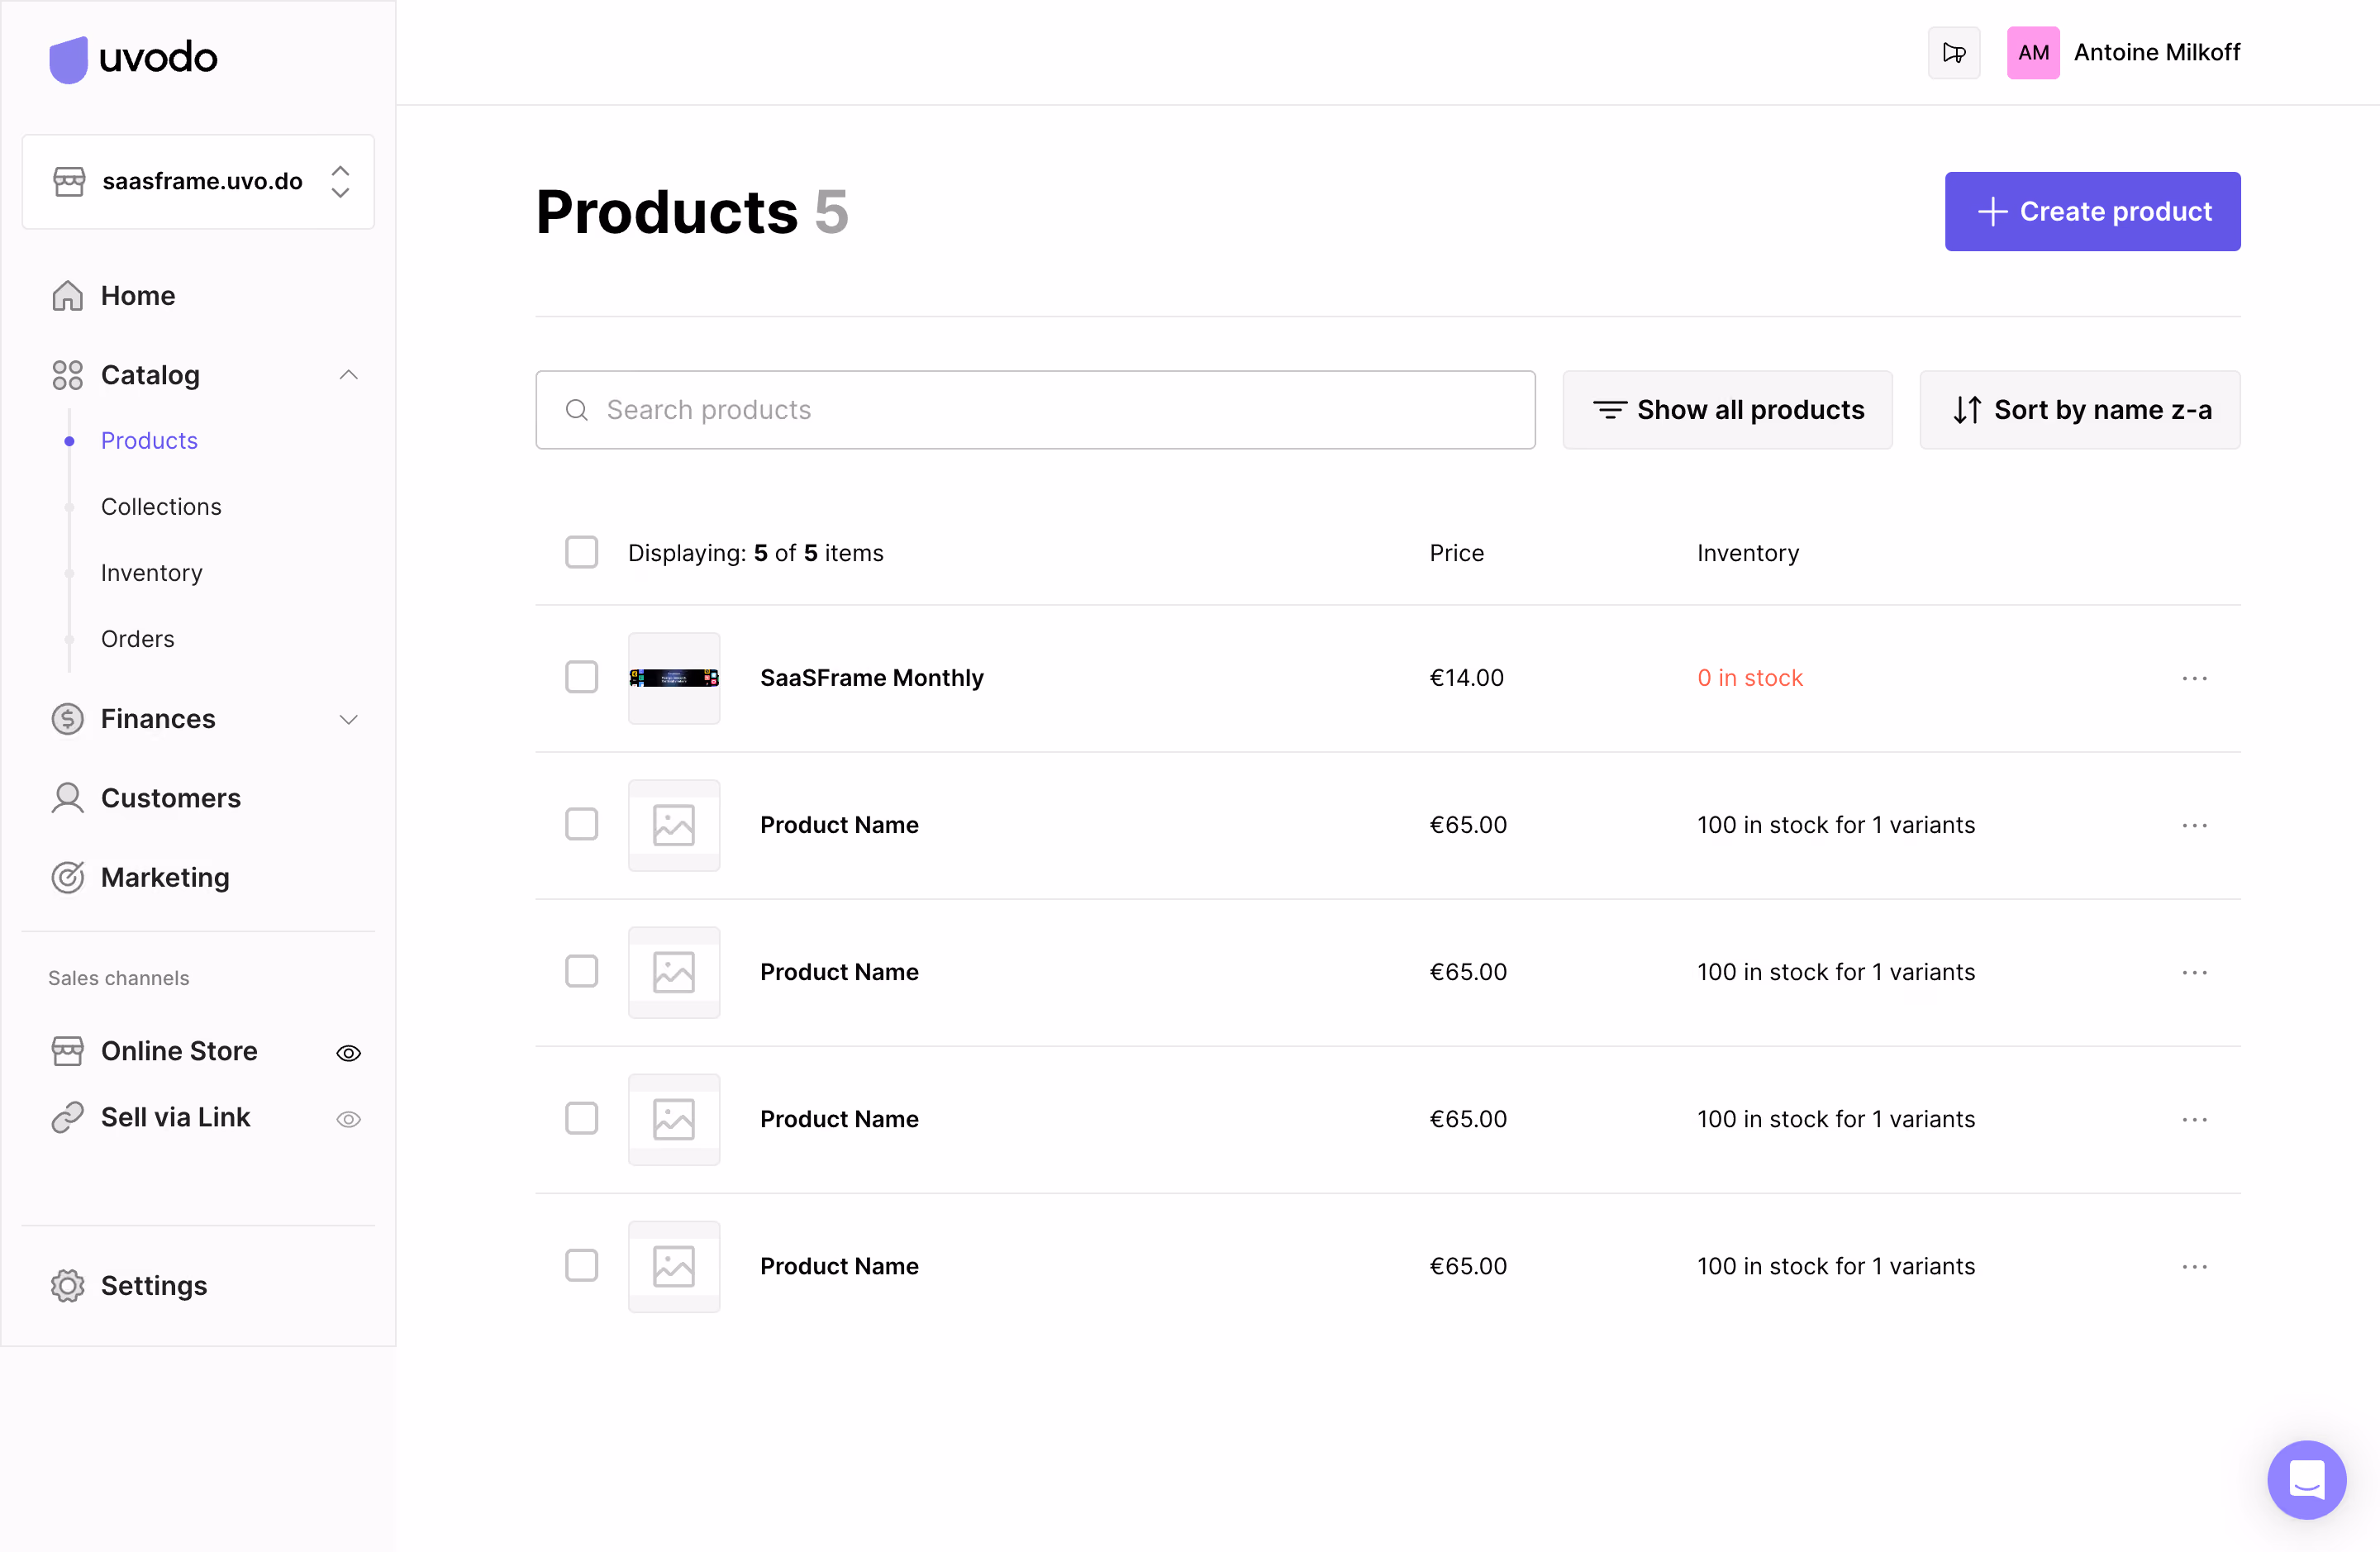This screenshot has width=2380, height=1552.
Task: Expand the Finances menu chevron
Action: [x=348, y=719]
